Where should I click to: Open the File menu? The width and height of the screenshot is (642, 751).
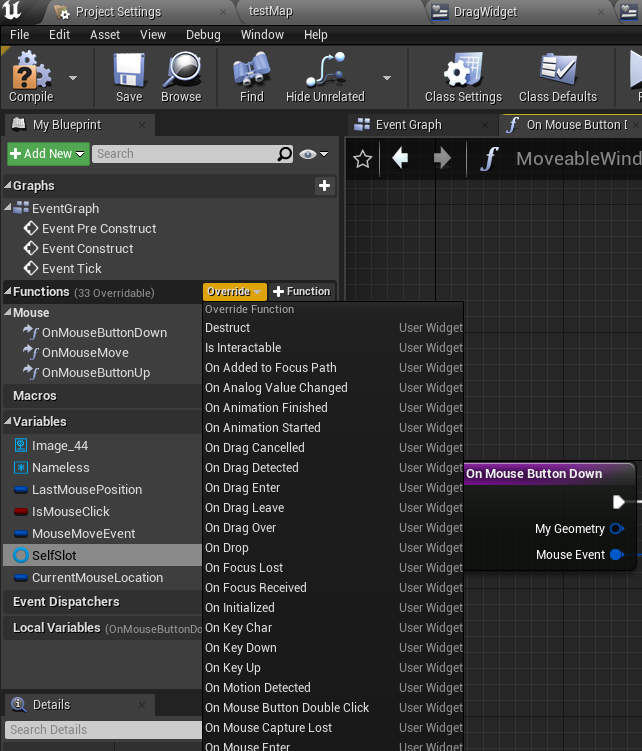pos(19,35)
